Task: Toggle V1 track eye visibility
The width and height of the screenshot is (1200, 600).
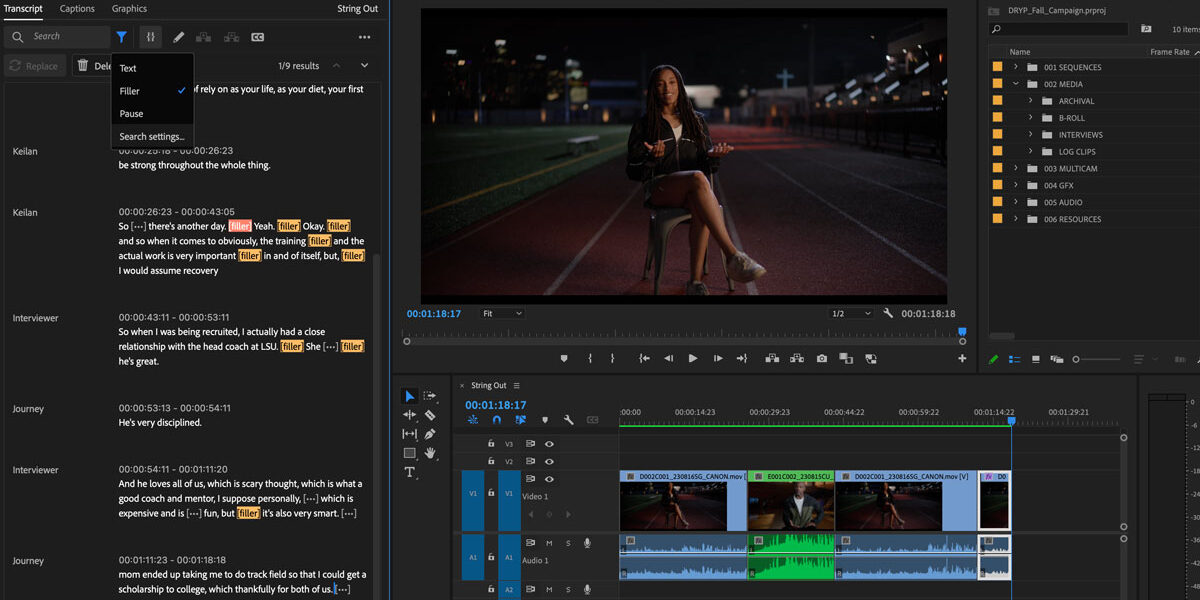Action: click(549, 479)
